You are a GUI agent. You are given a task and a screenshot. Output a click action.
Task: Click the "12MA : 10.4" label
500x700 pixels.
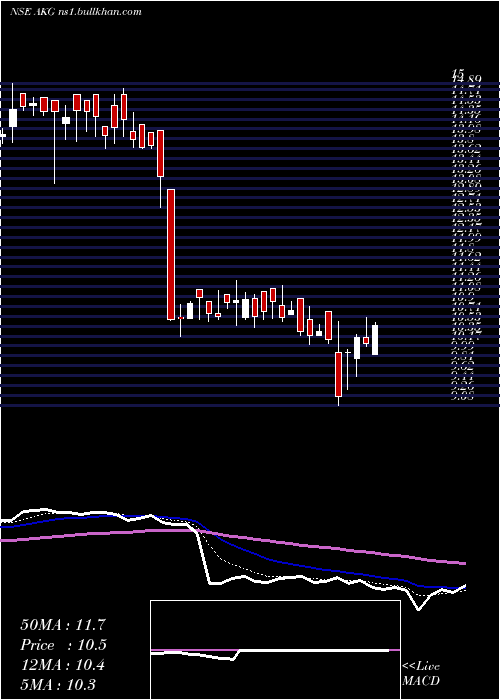[x=62, y=665]
